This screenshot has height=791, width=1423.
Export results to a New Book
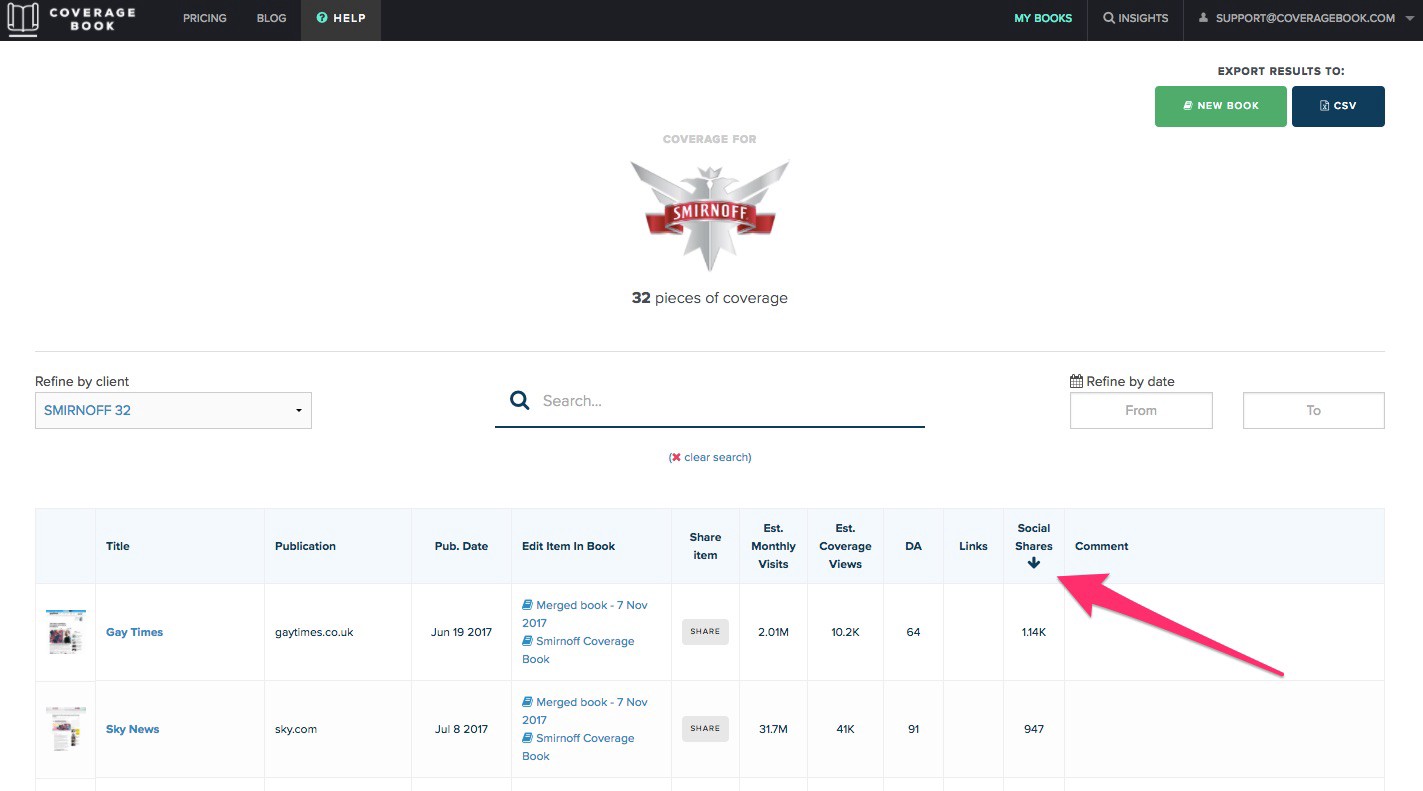[x=1220, y=106]
